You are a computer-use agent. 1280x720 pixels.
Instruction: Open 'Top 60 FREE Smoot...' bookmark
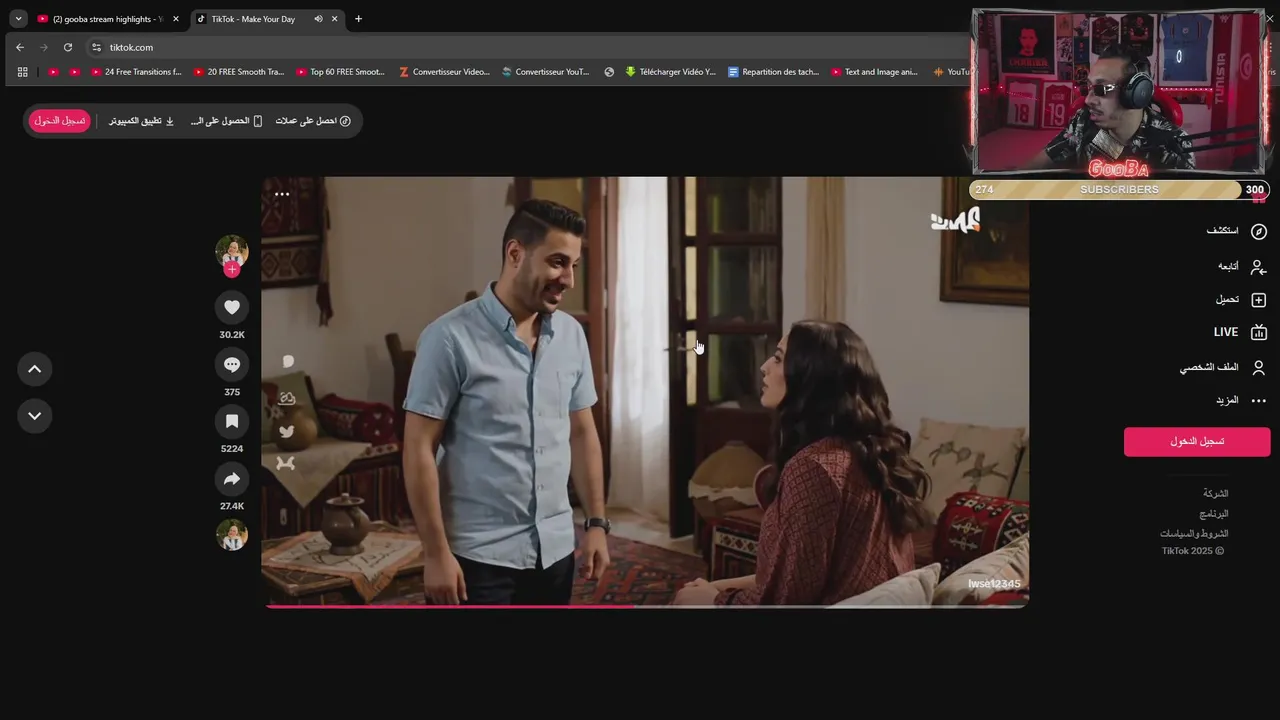[341, 72]
